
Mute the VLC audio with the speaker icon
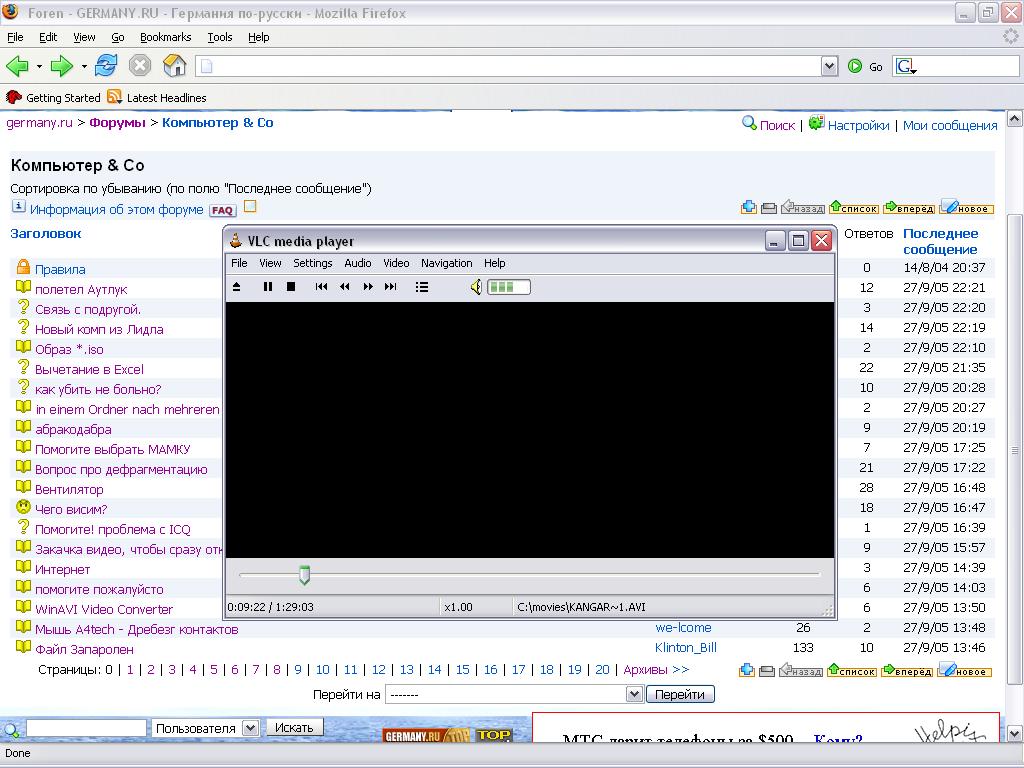point(476,287)
